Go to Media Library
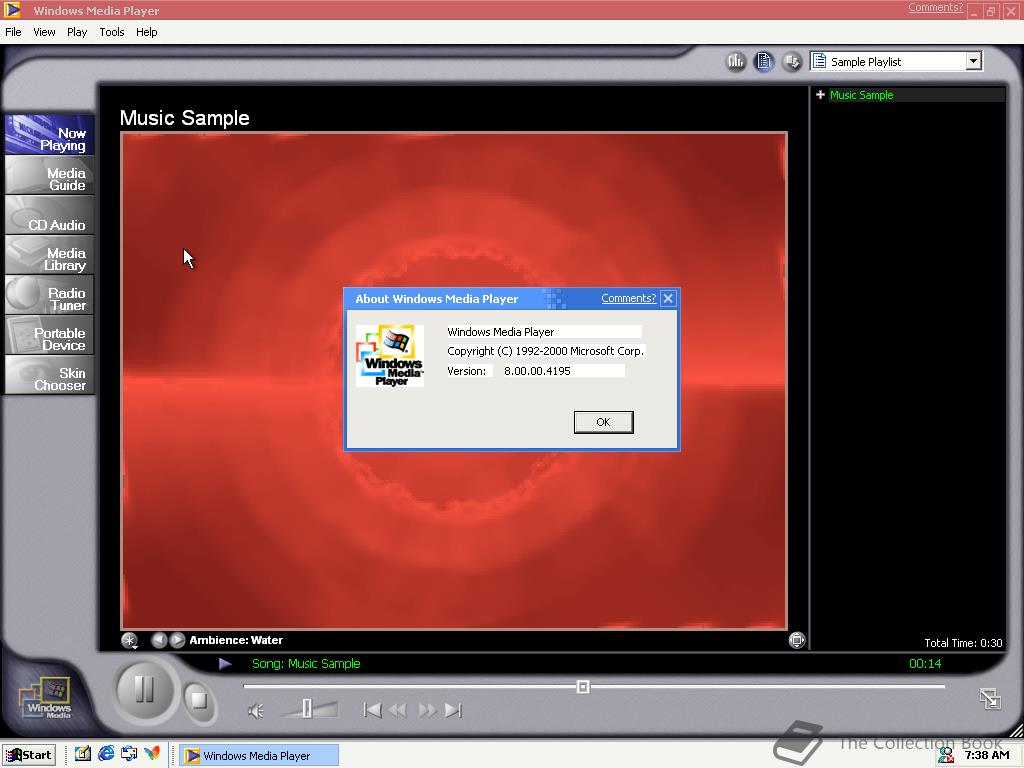1024x768 pixels. pos(50,255)
